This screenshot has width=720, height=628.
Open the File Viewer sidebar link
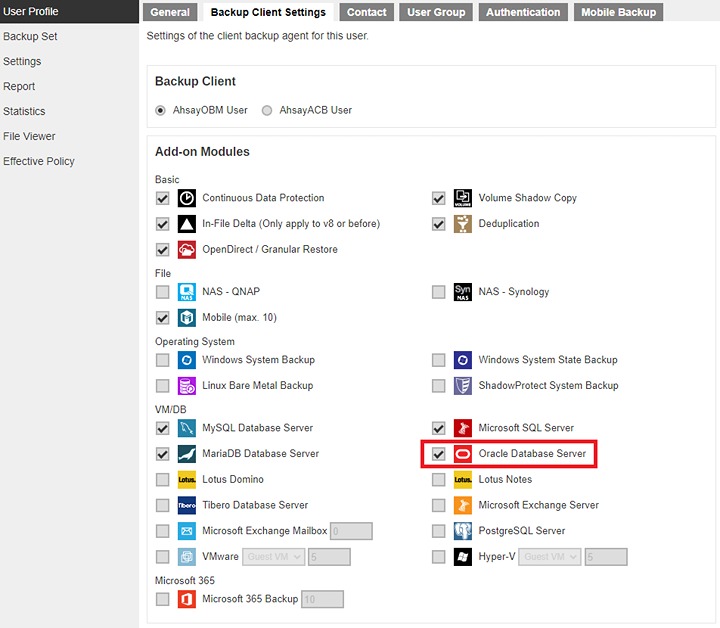pyautogui.click(x=29, y=136)
